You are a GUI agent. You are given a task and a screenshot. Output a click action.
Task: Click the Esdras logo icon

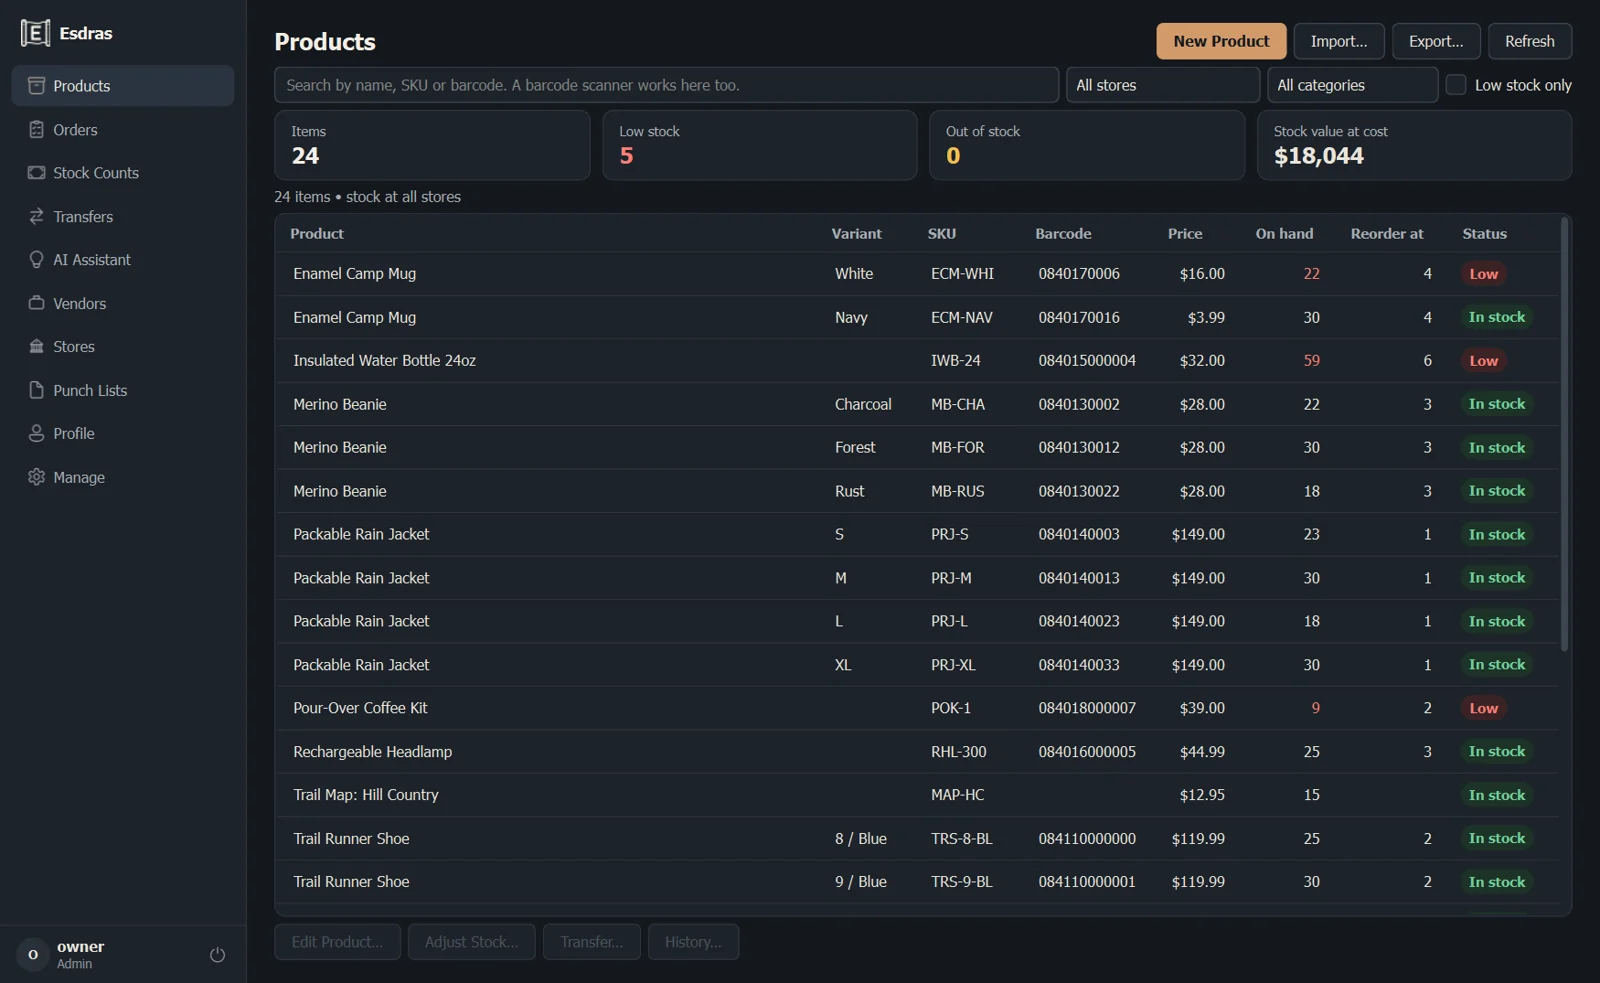pyautogui.click(x=35, y=33)
